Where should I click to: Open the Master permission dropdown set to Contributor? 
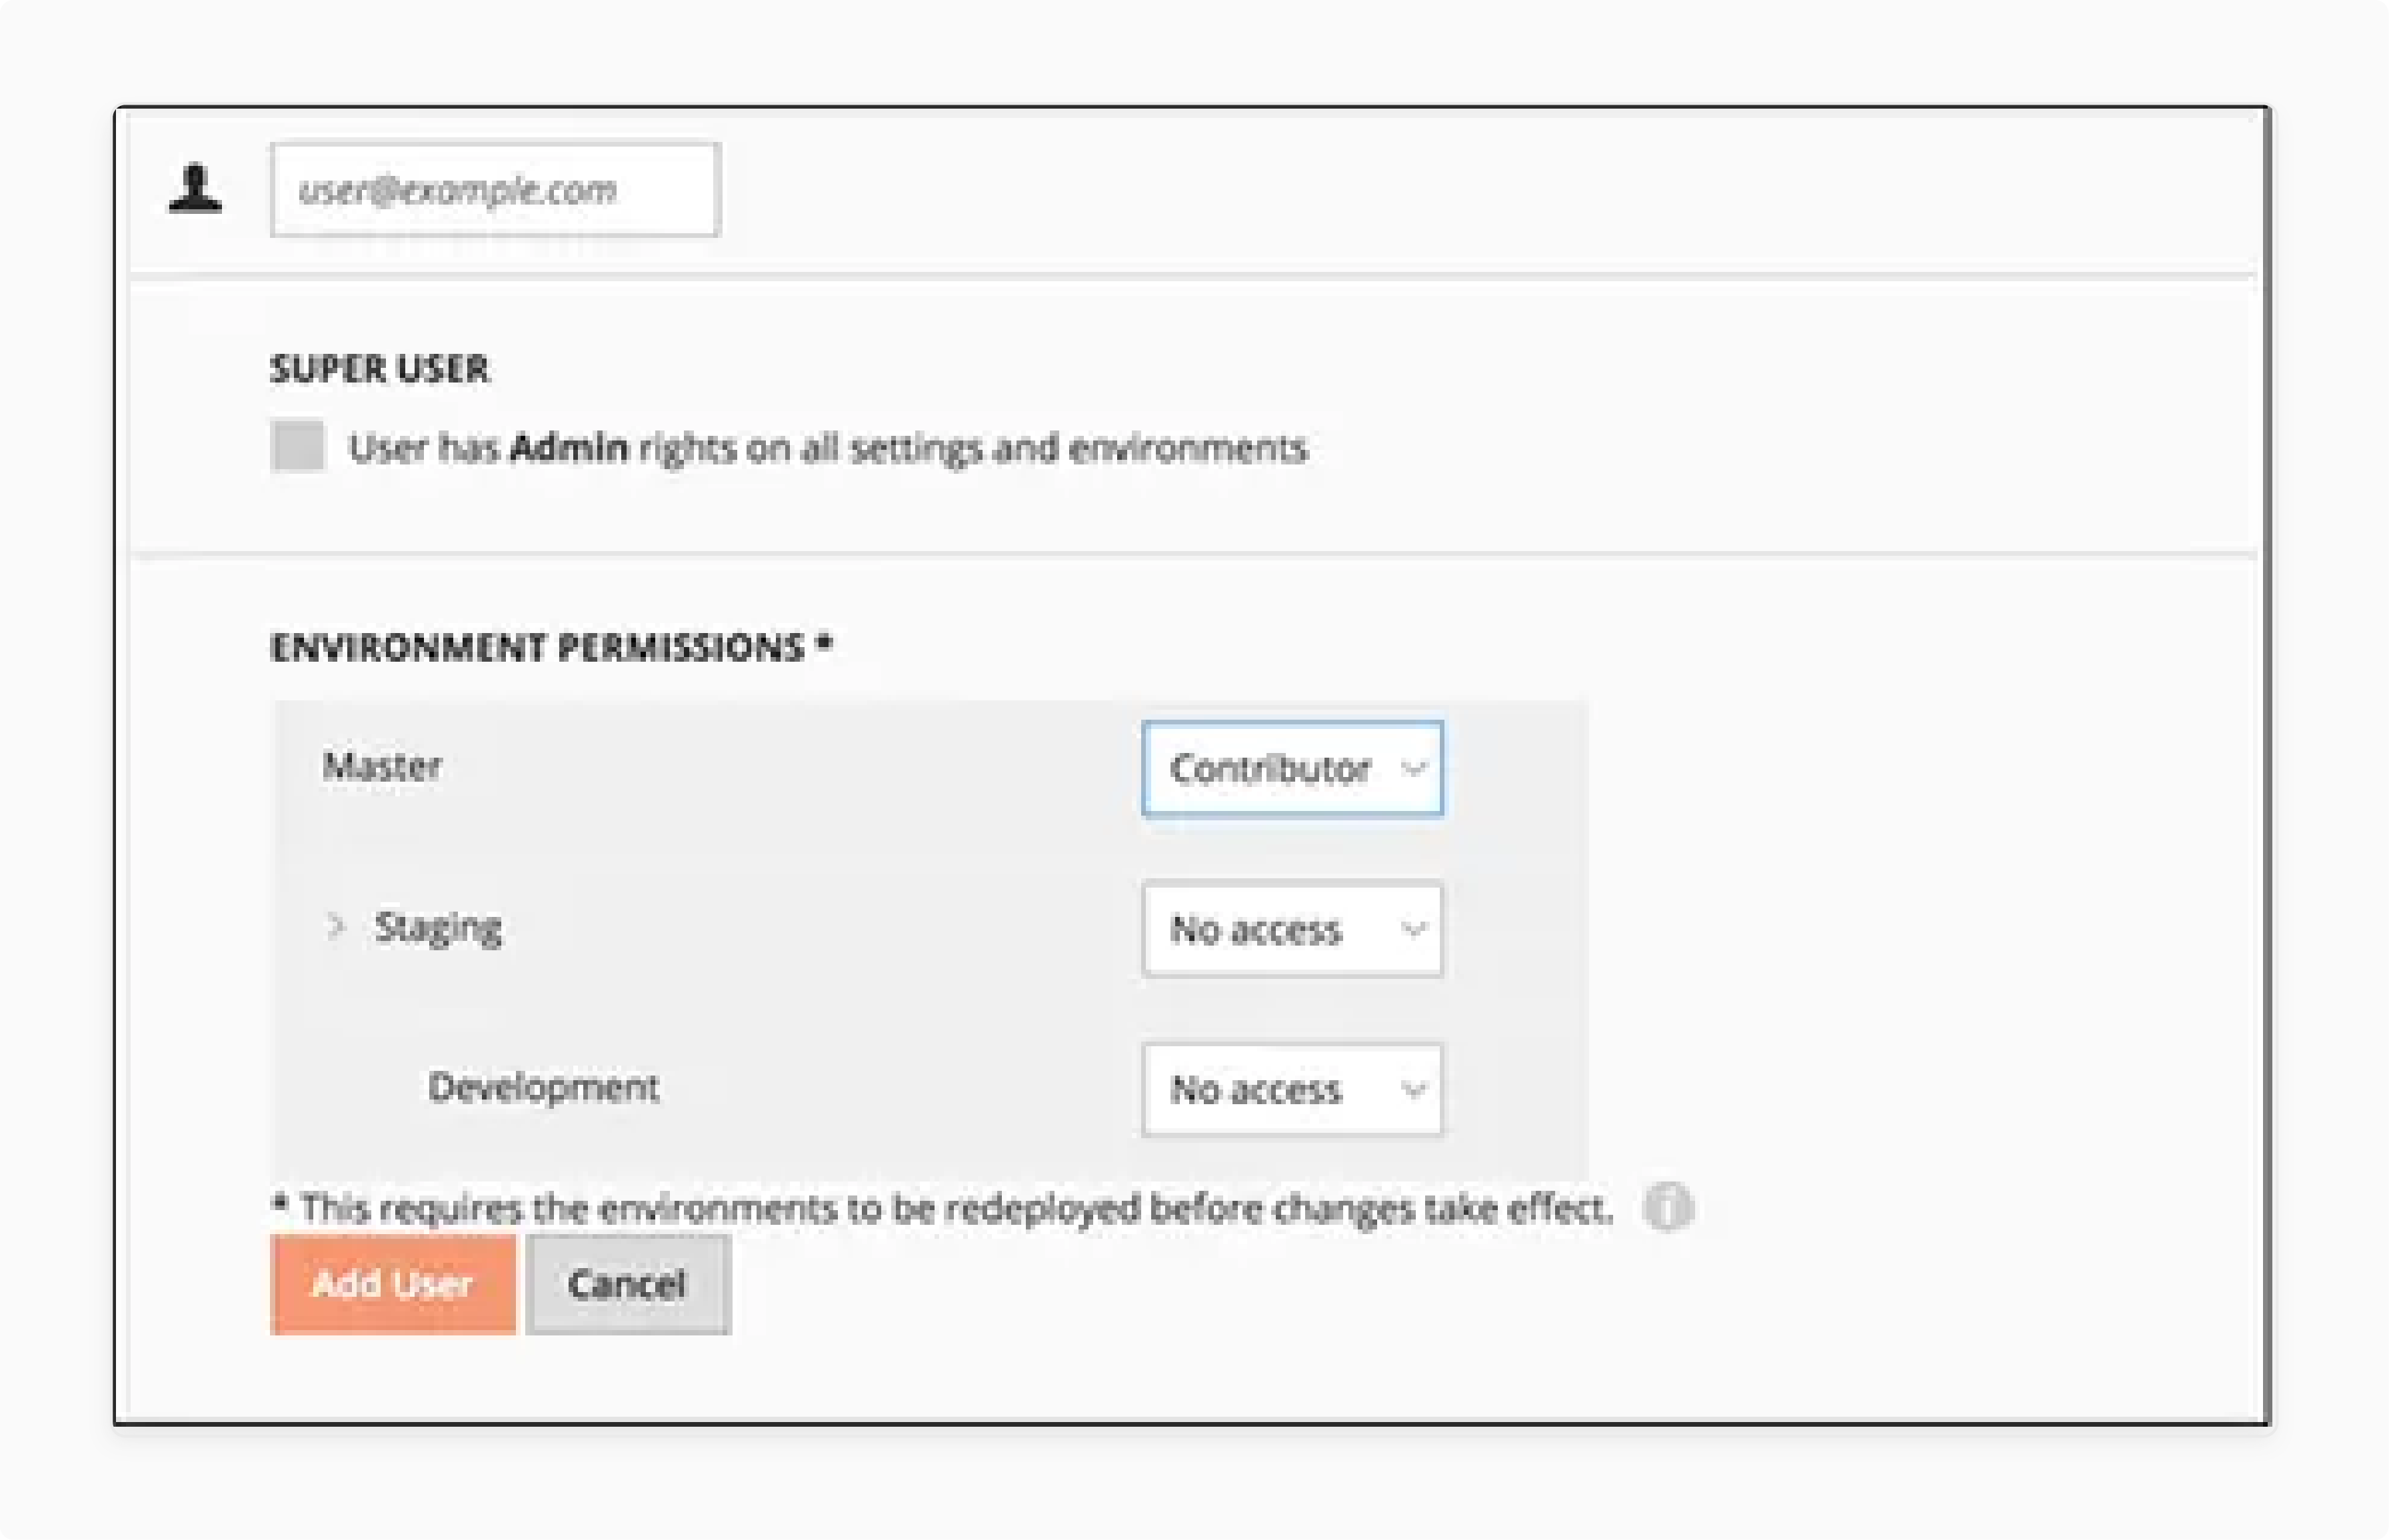click(1292, 768)
